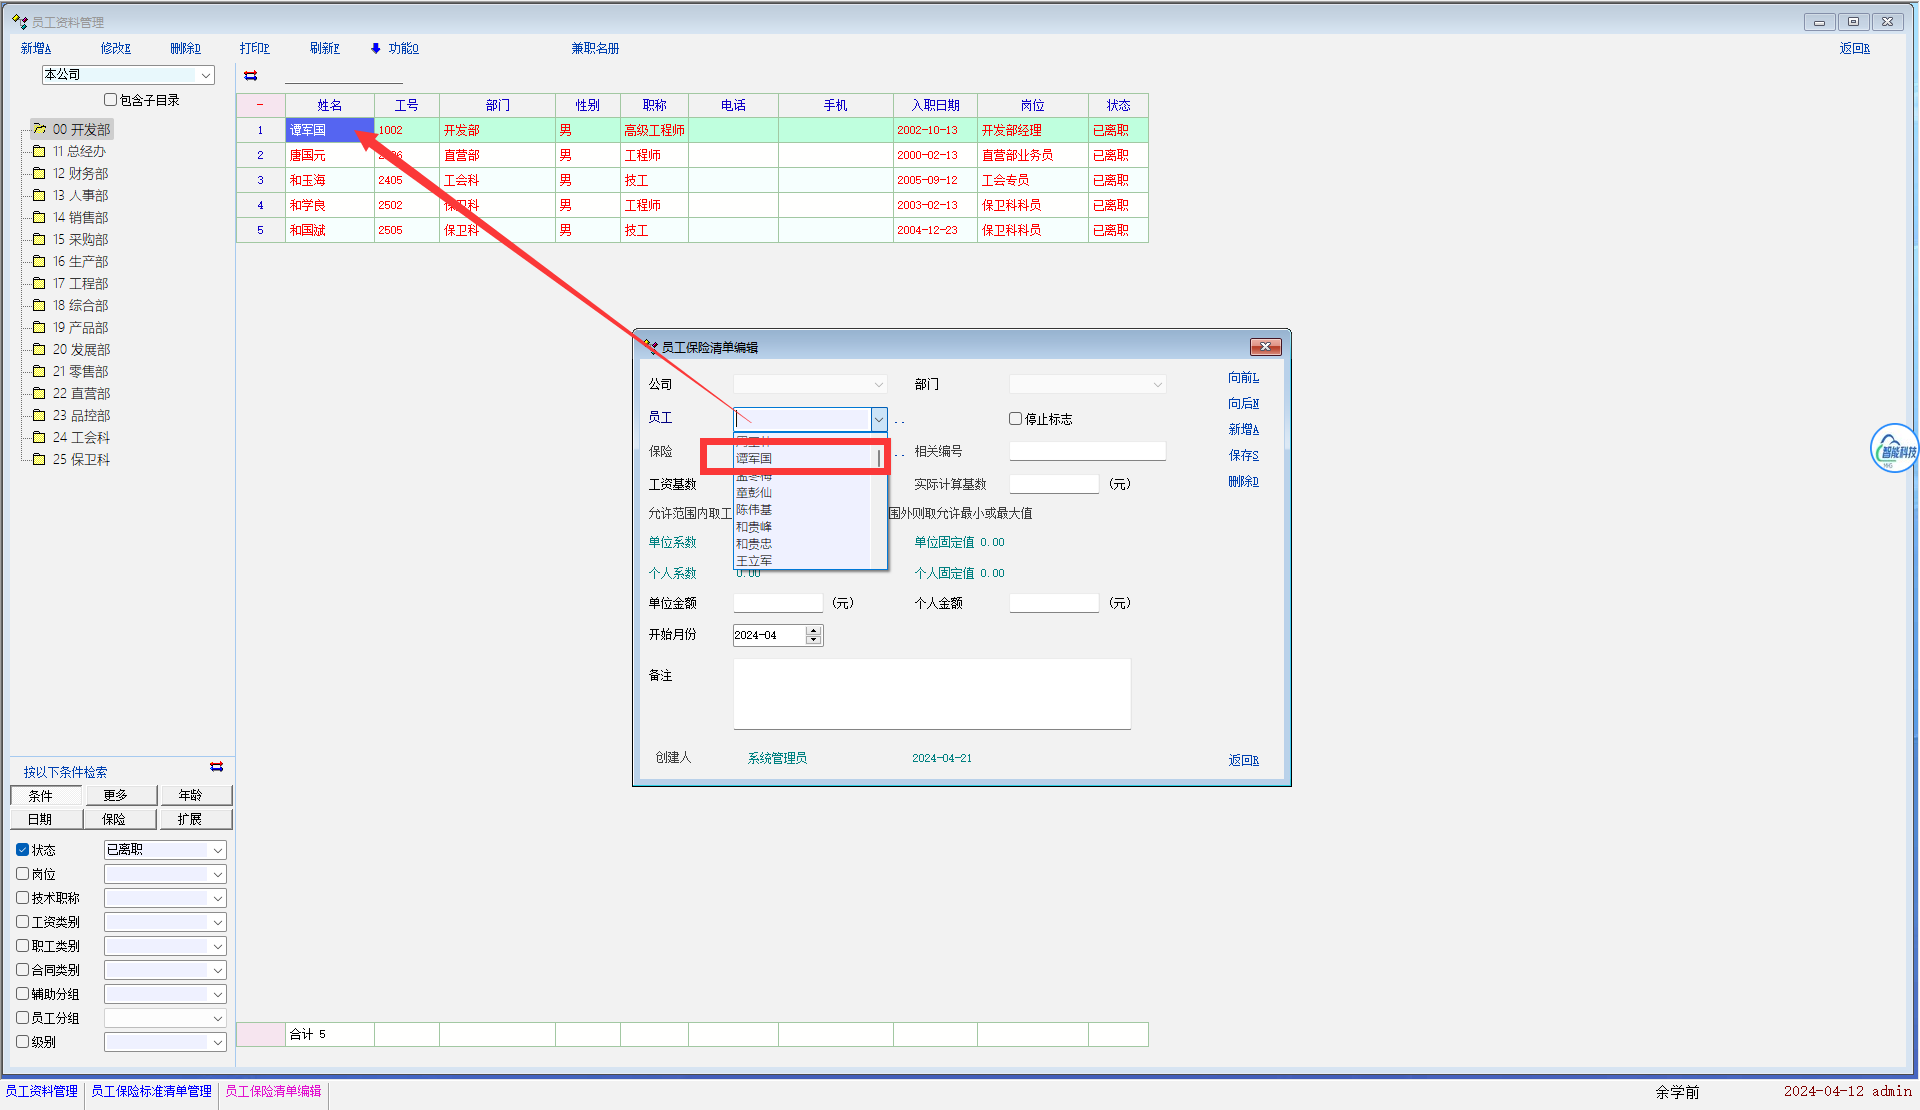Image resolution: width=1920 pixels, height=1110 pixels.
Task: Open the 本公司 company dropdown
Action: tap(205, 75)
